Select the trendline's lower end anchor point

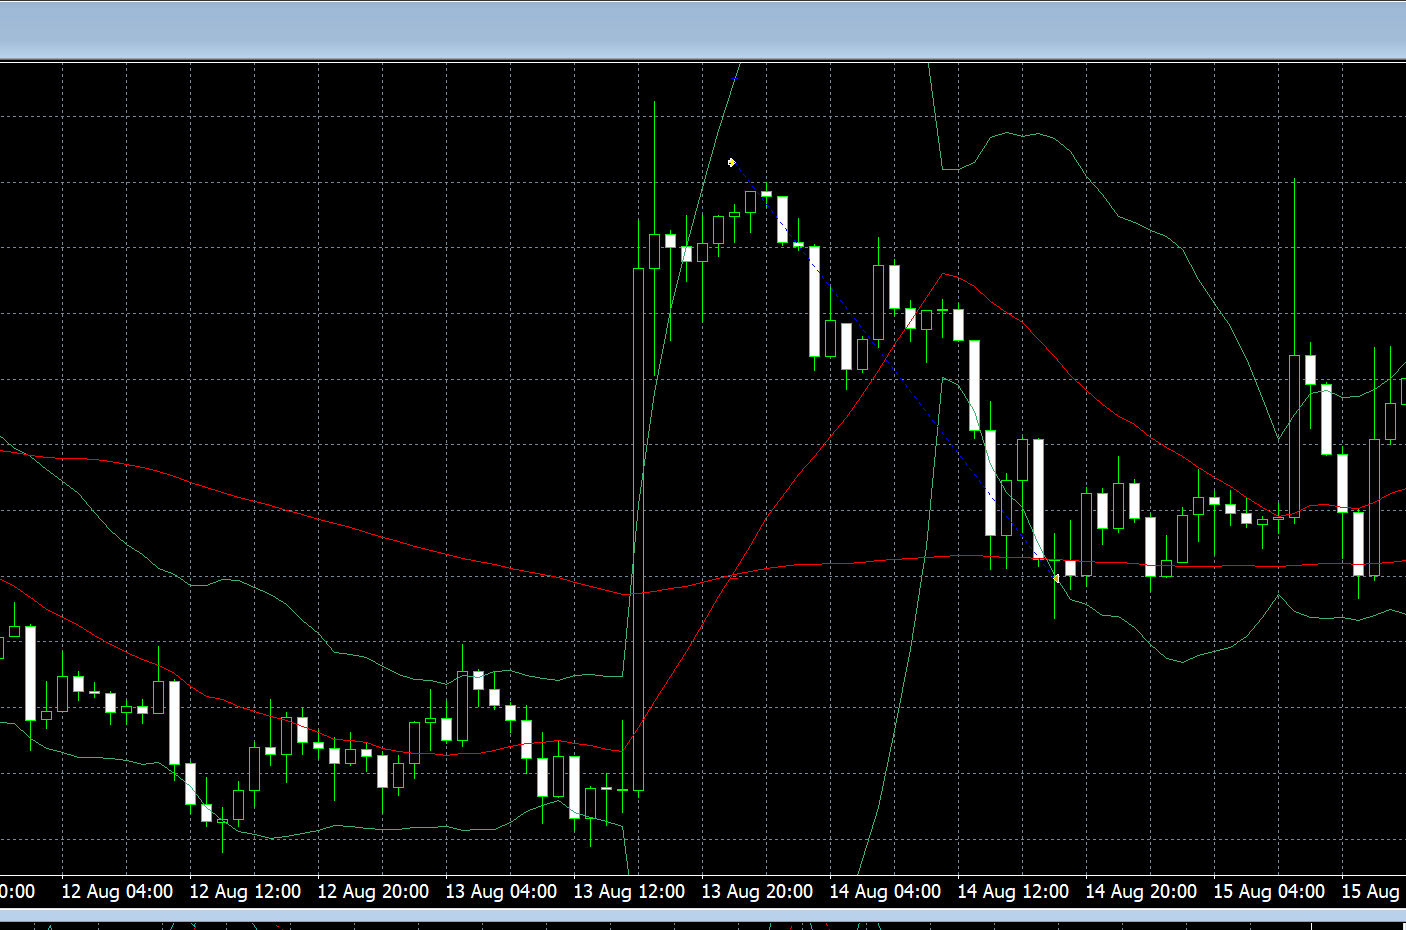1056,578
